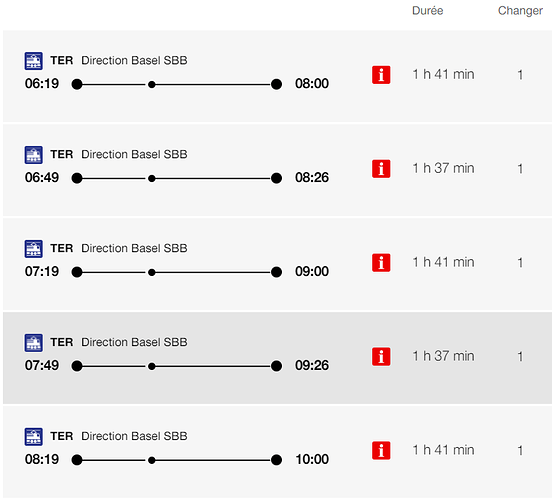Screen dimensions: 552x500
Task: Click the TER train icon of 06:49 trip
Action: (34, 155)
